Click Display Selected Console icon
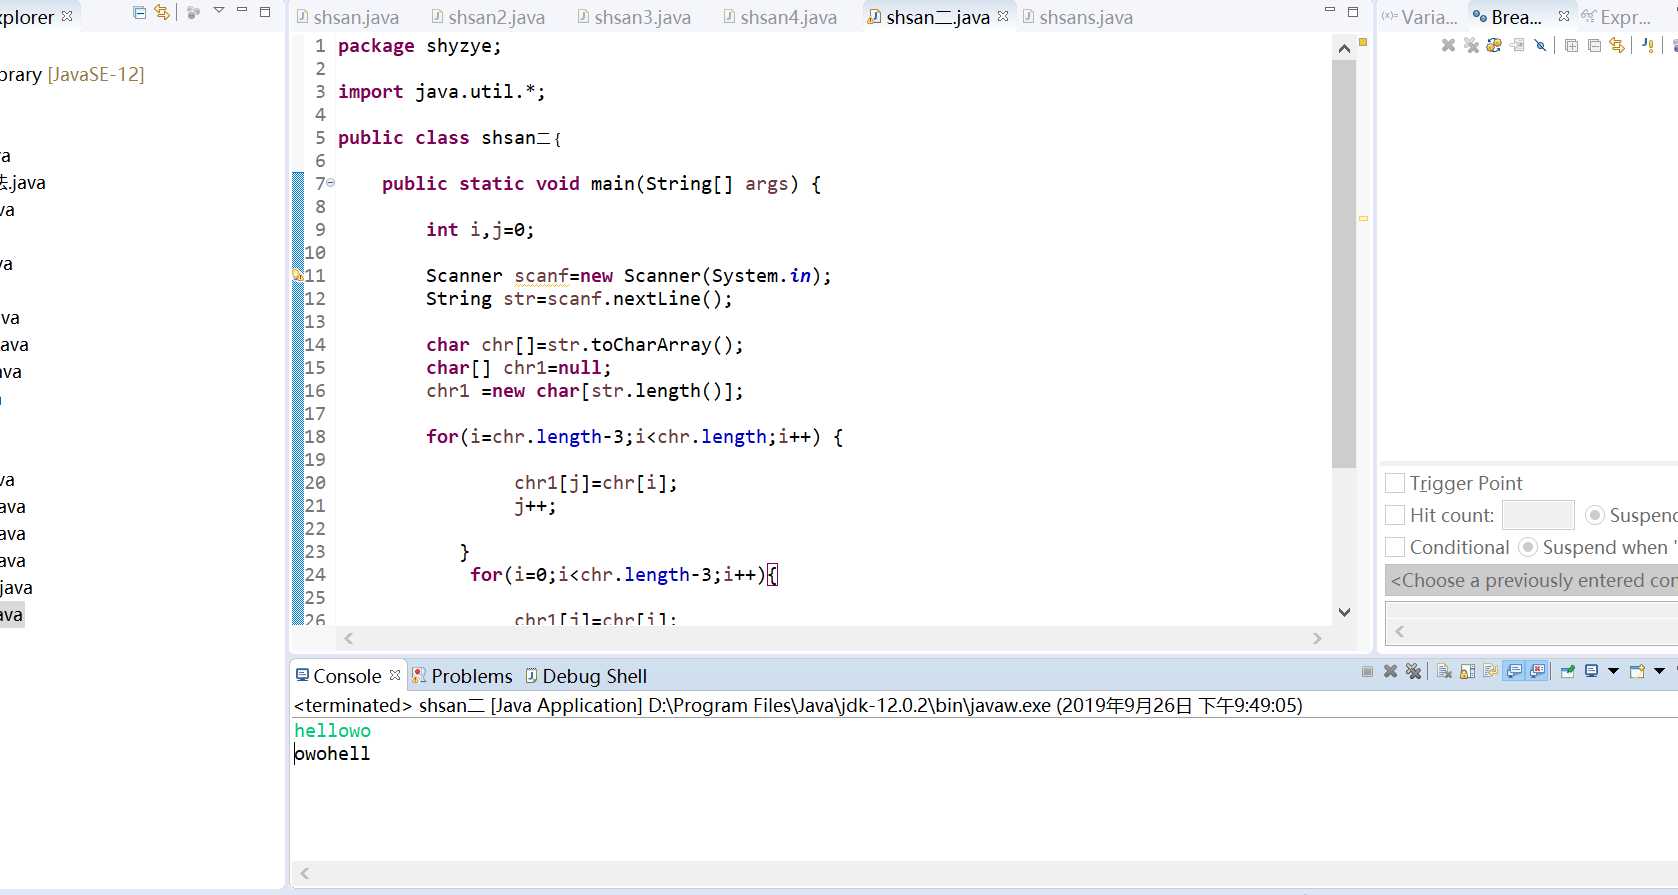The width and height of the screenshot is (1678, 895). pyautogui.click(x=1591, y=671)
